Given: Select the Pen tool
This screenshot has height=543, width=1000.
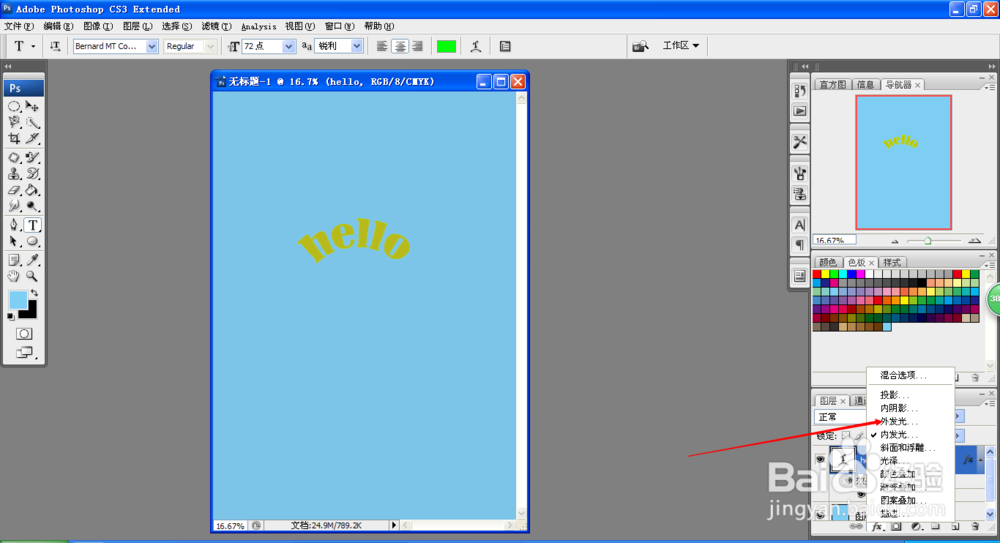Looking at the screenshot, I should (x=14, y=225).
